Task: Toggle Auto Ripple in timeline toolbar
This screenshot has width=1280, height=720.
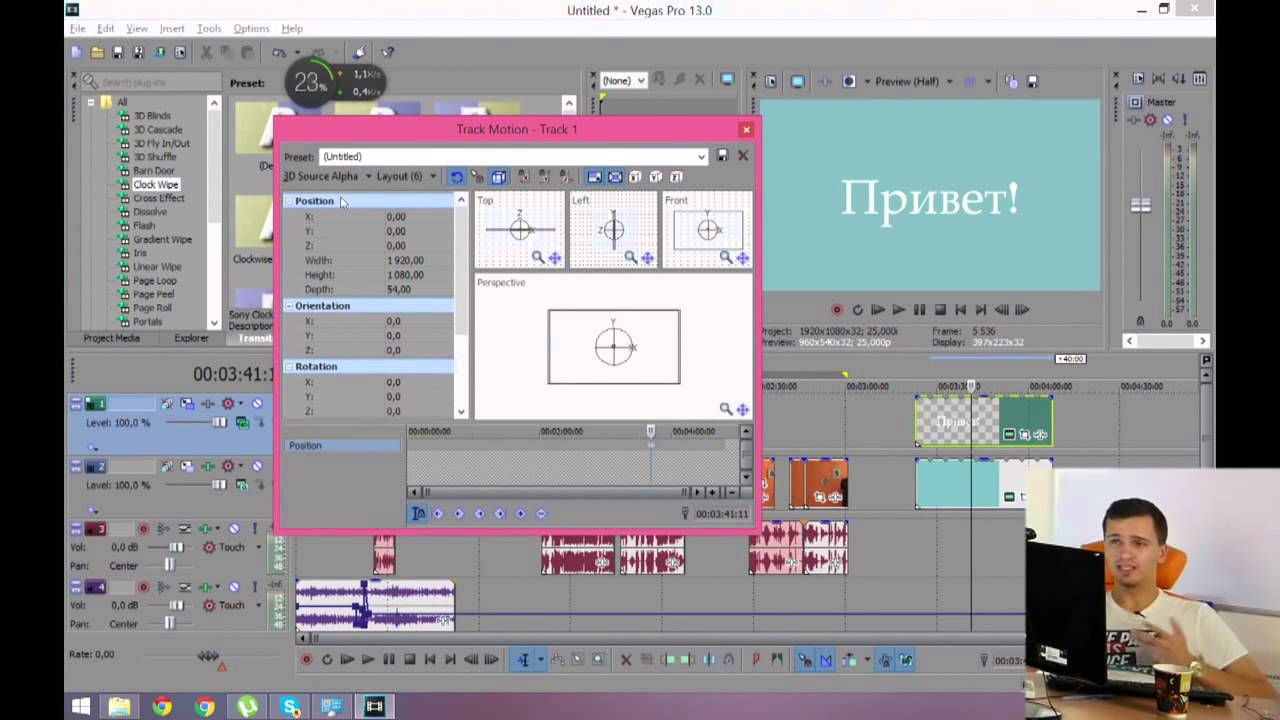Action: [x=848, y=660]
